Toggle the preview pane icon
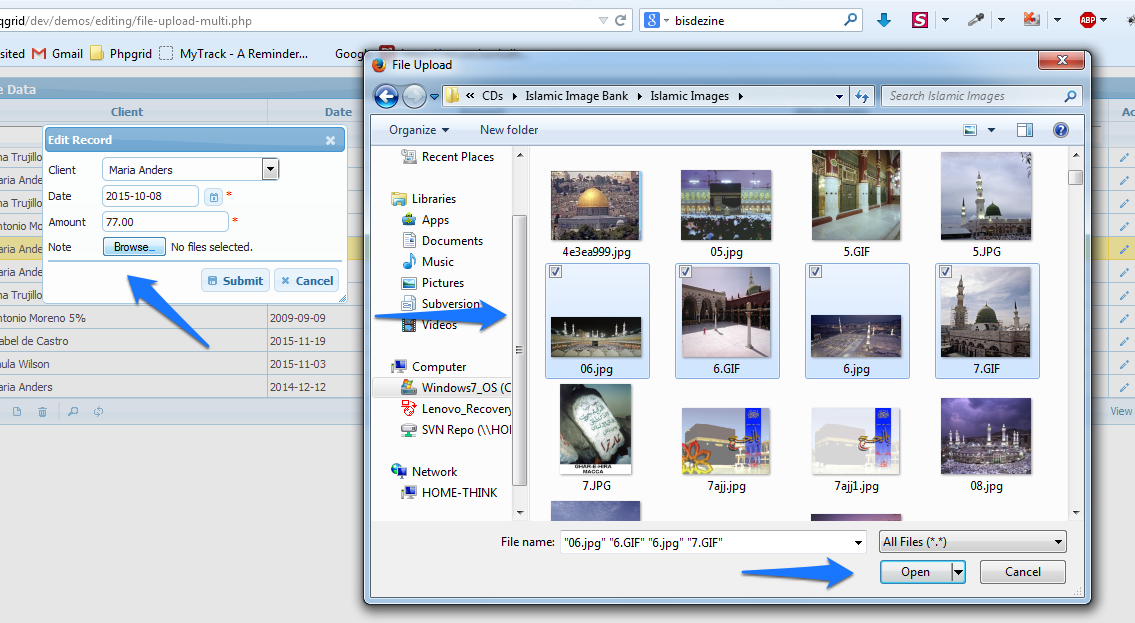Viewport: 1135px width, 623px height. (x=1024, y=130)
